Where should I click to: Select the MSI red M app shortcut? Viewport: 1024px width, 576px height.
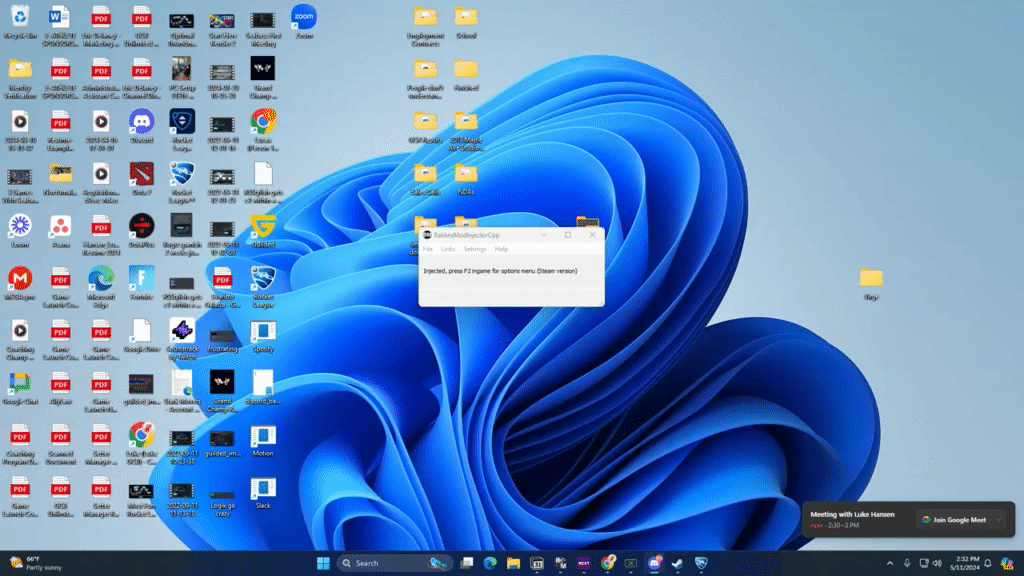click(20, 283)
